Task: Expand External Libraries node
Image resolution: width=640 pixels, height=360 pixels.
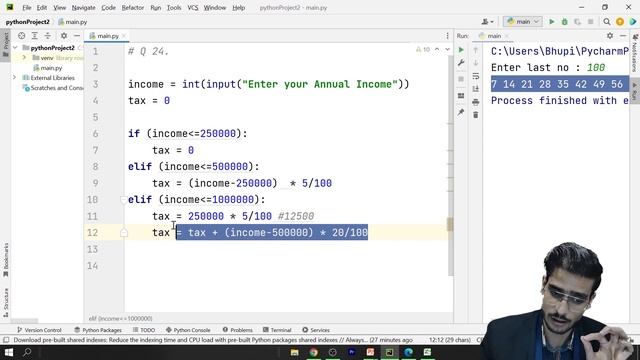Action: [15, 77]
